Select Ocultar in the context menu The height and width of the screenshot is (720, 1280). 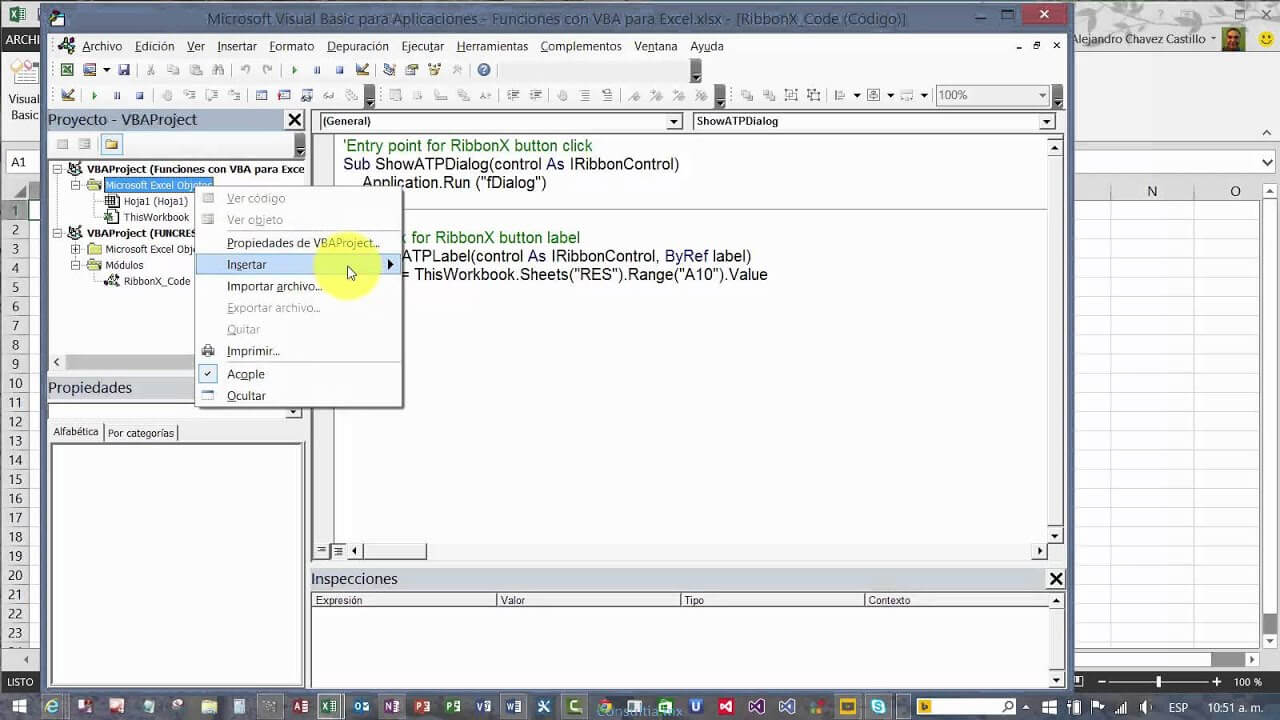point(246,396)
